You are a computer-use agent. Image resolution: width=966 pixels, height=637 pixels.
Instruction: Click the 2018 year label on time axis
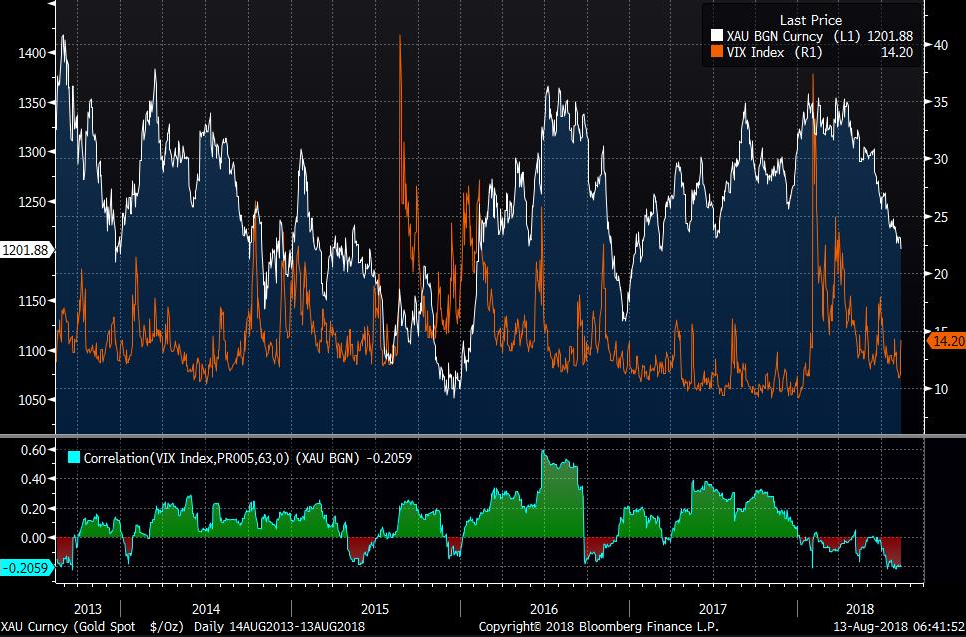[860, 608]
